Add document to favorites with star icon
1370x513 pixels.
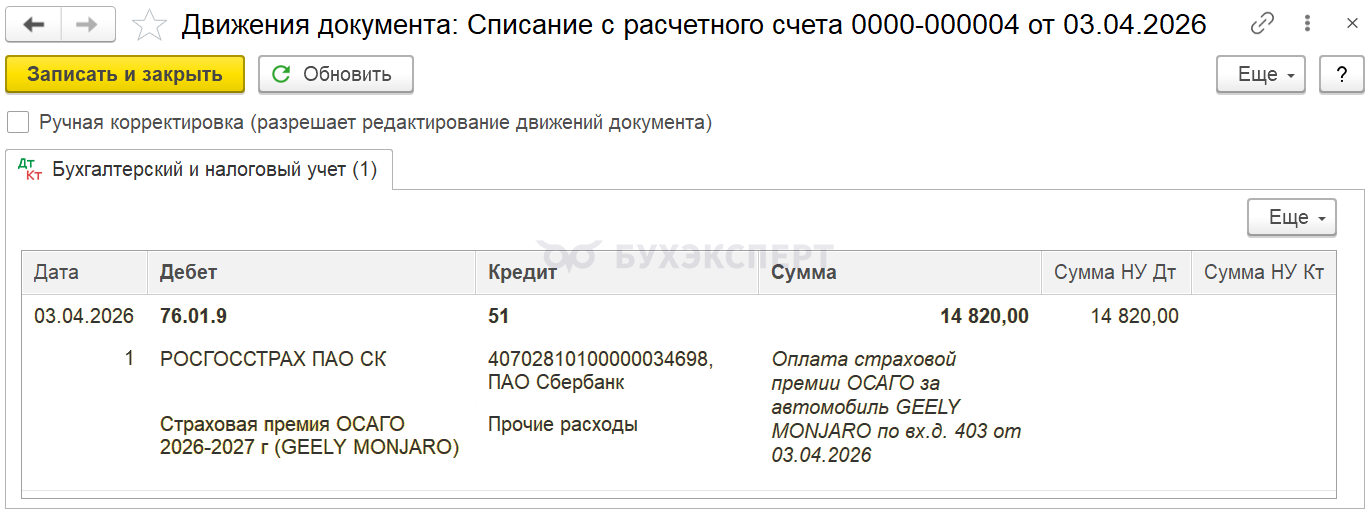click(149, 24)
